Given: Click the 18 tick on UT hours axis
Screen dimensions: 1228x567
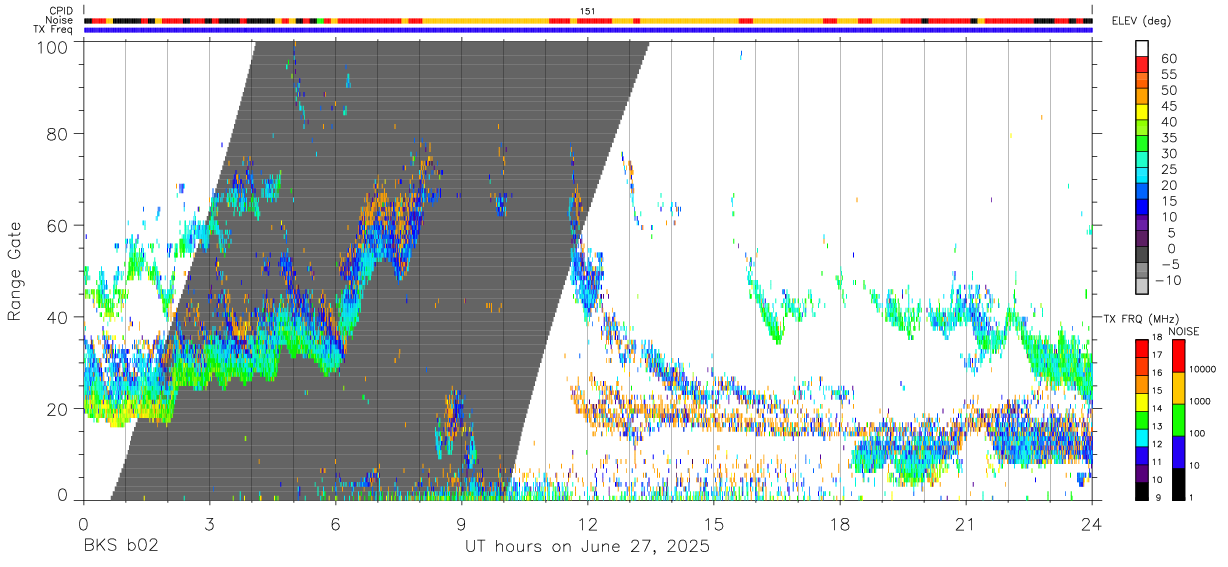Looking at the screenshot, I should (839, 524).
